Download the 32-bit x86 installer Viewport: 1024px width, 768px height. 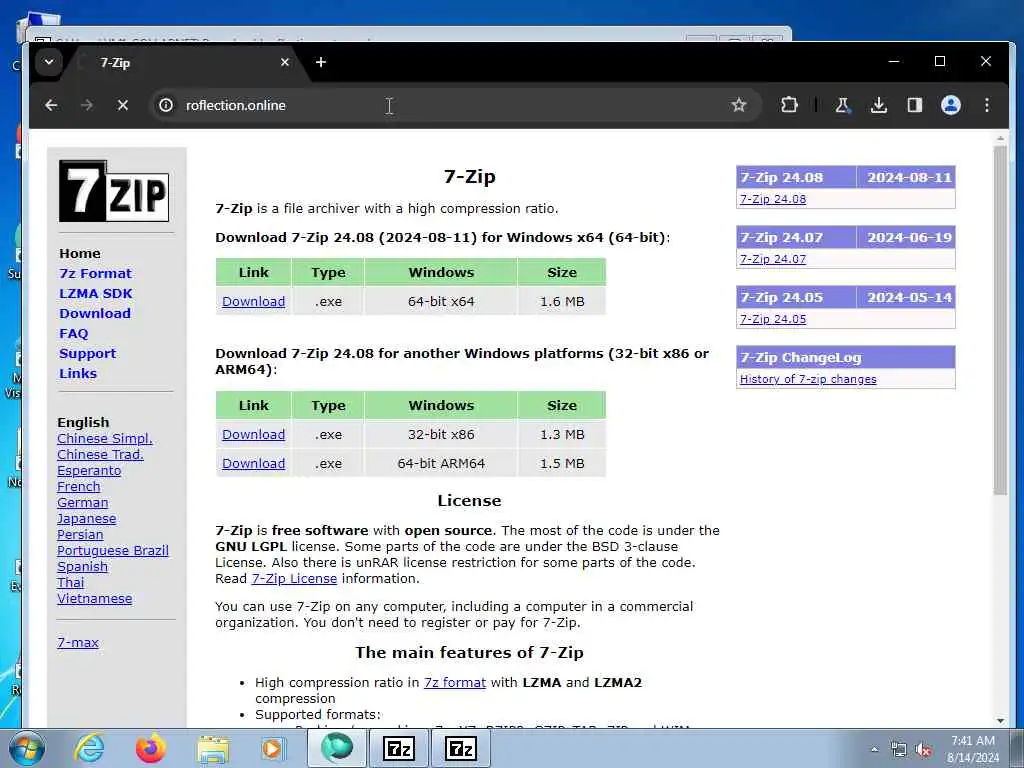[253, 435]
